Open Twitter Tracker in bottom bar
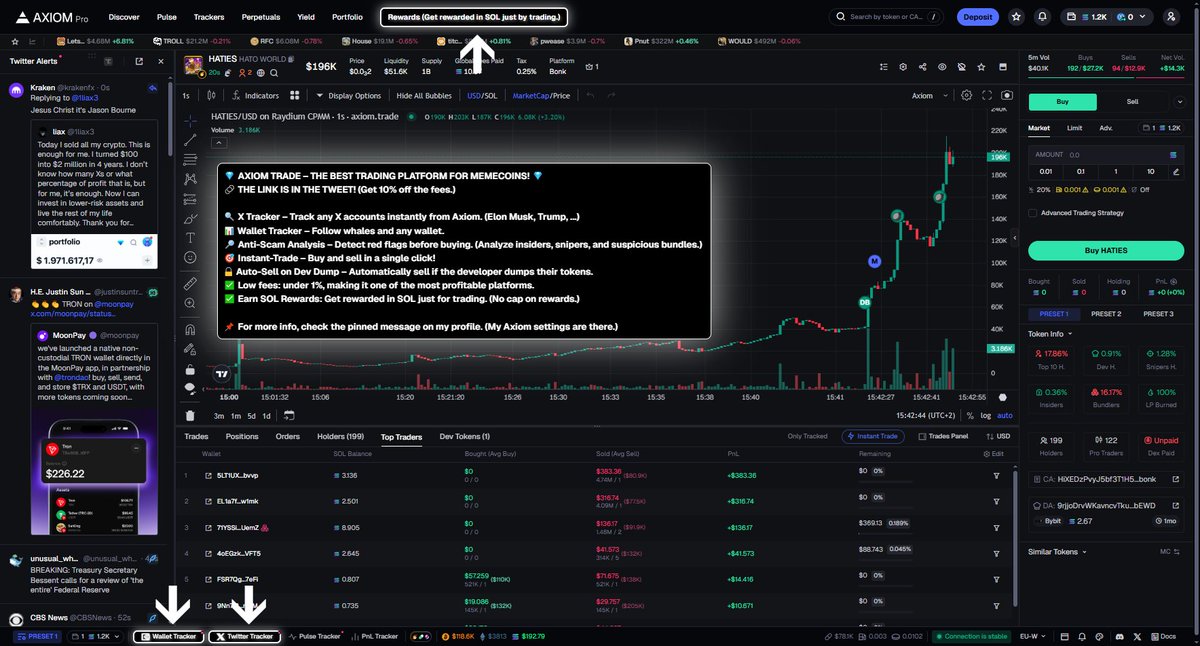 pos(244,636)
